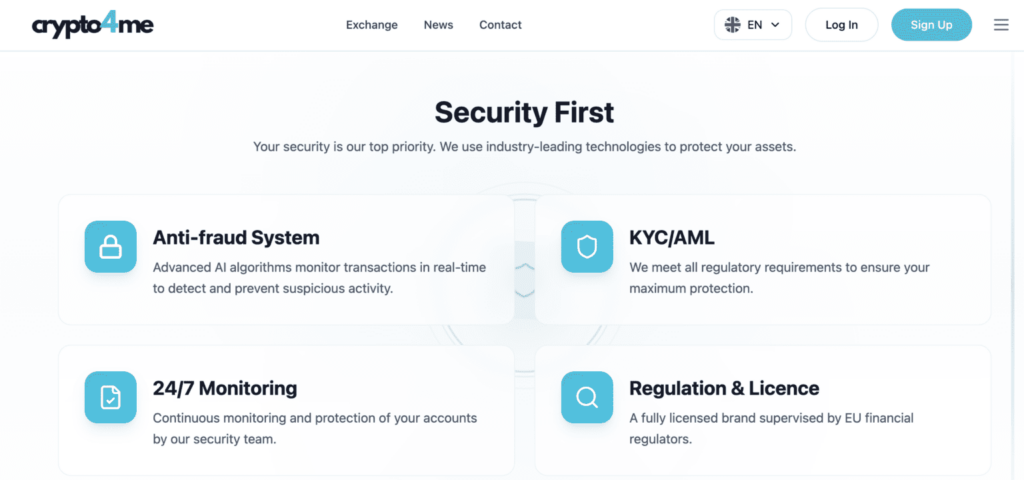Click the Sign Up button
Image resolution: width=1024 pixels, height=480 pixels.
[931, 25]
